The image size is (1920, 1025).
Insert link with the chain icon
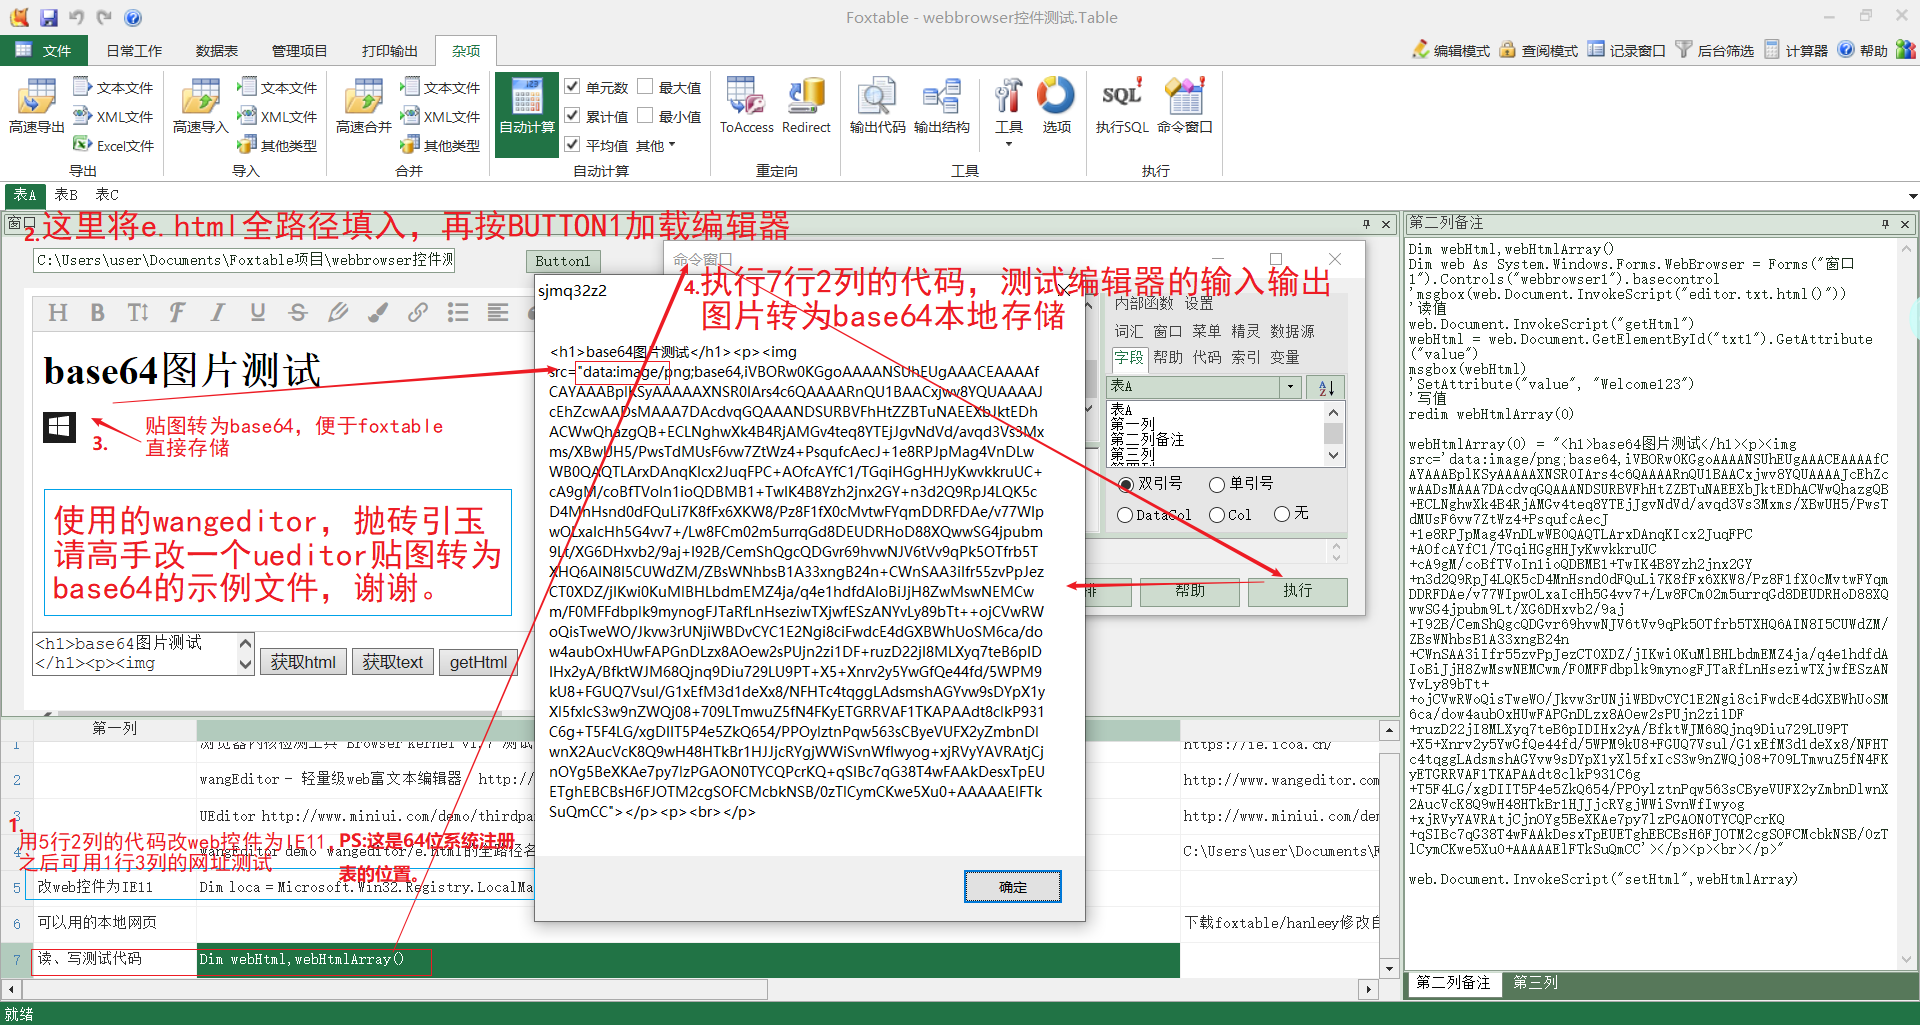[418, 313]
